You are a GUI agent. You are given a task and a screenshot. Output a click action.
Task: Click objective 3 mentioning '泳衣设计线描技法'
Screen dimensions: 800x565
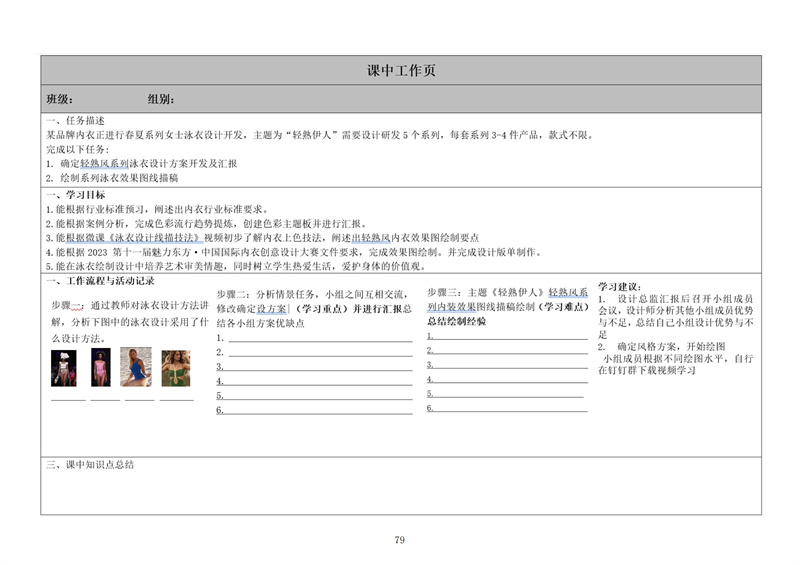(x=263, y=237)
